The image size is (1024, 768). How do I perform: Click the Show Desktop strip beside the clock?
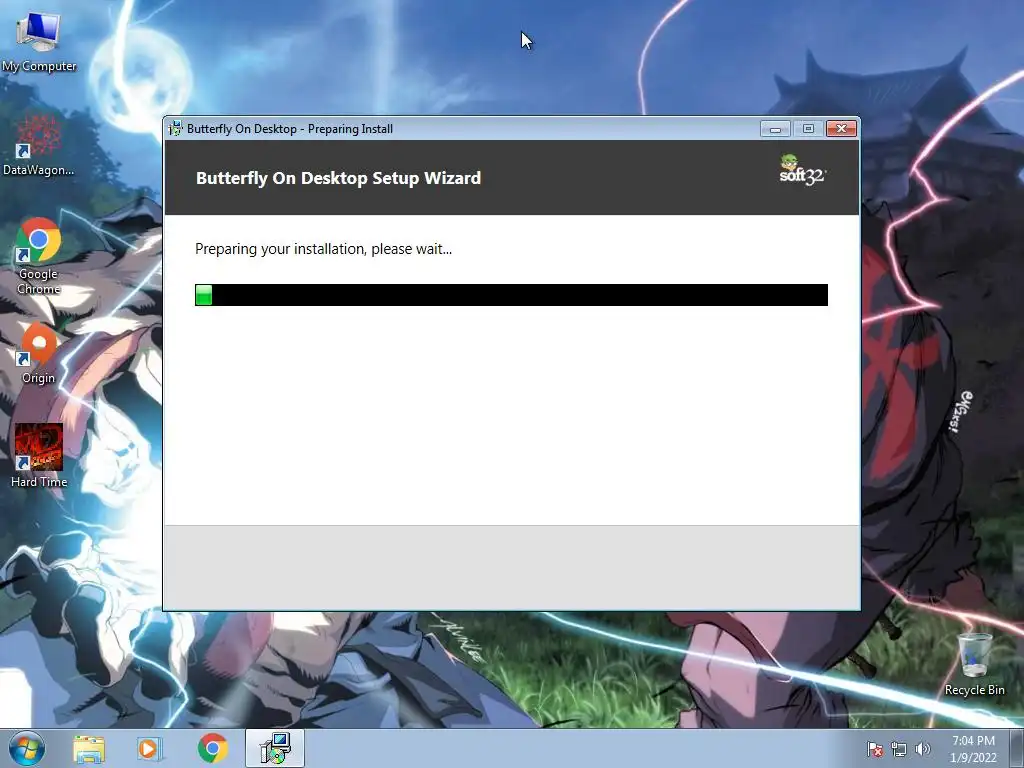[x=1017, y=748]
